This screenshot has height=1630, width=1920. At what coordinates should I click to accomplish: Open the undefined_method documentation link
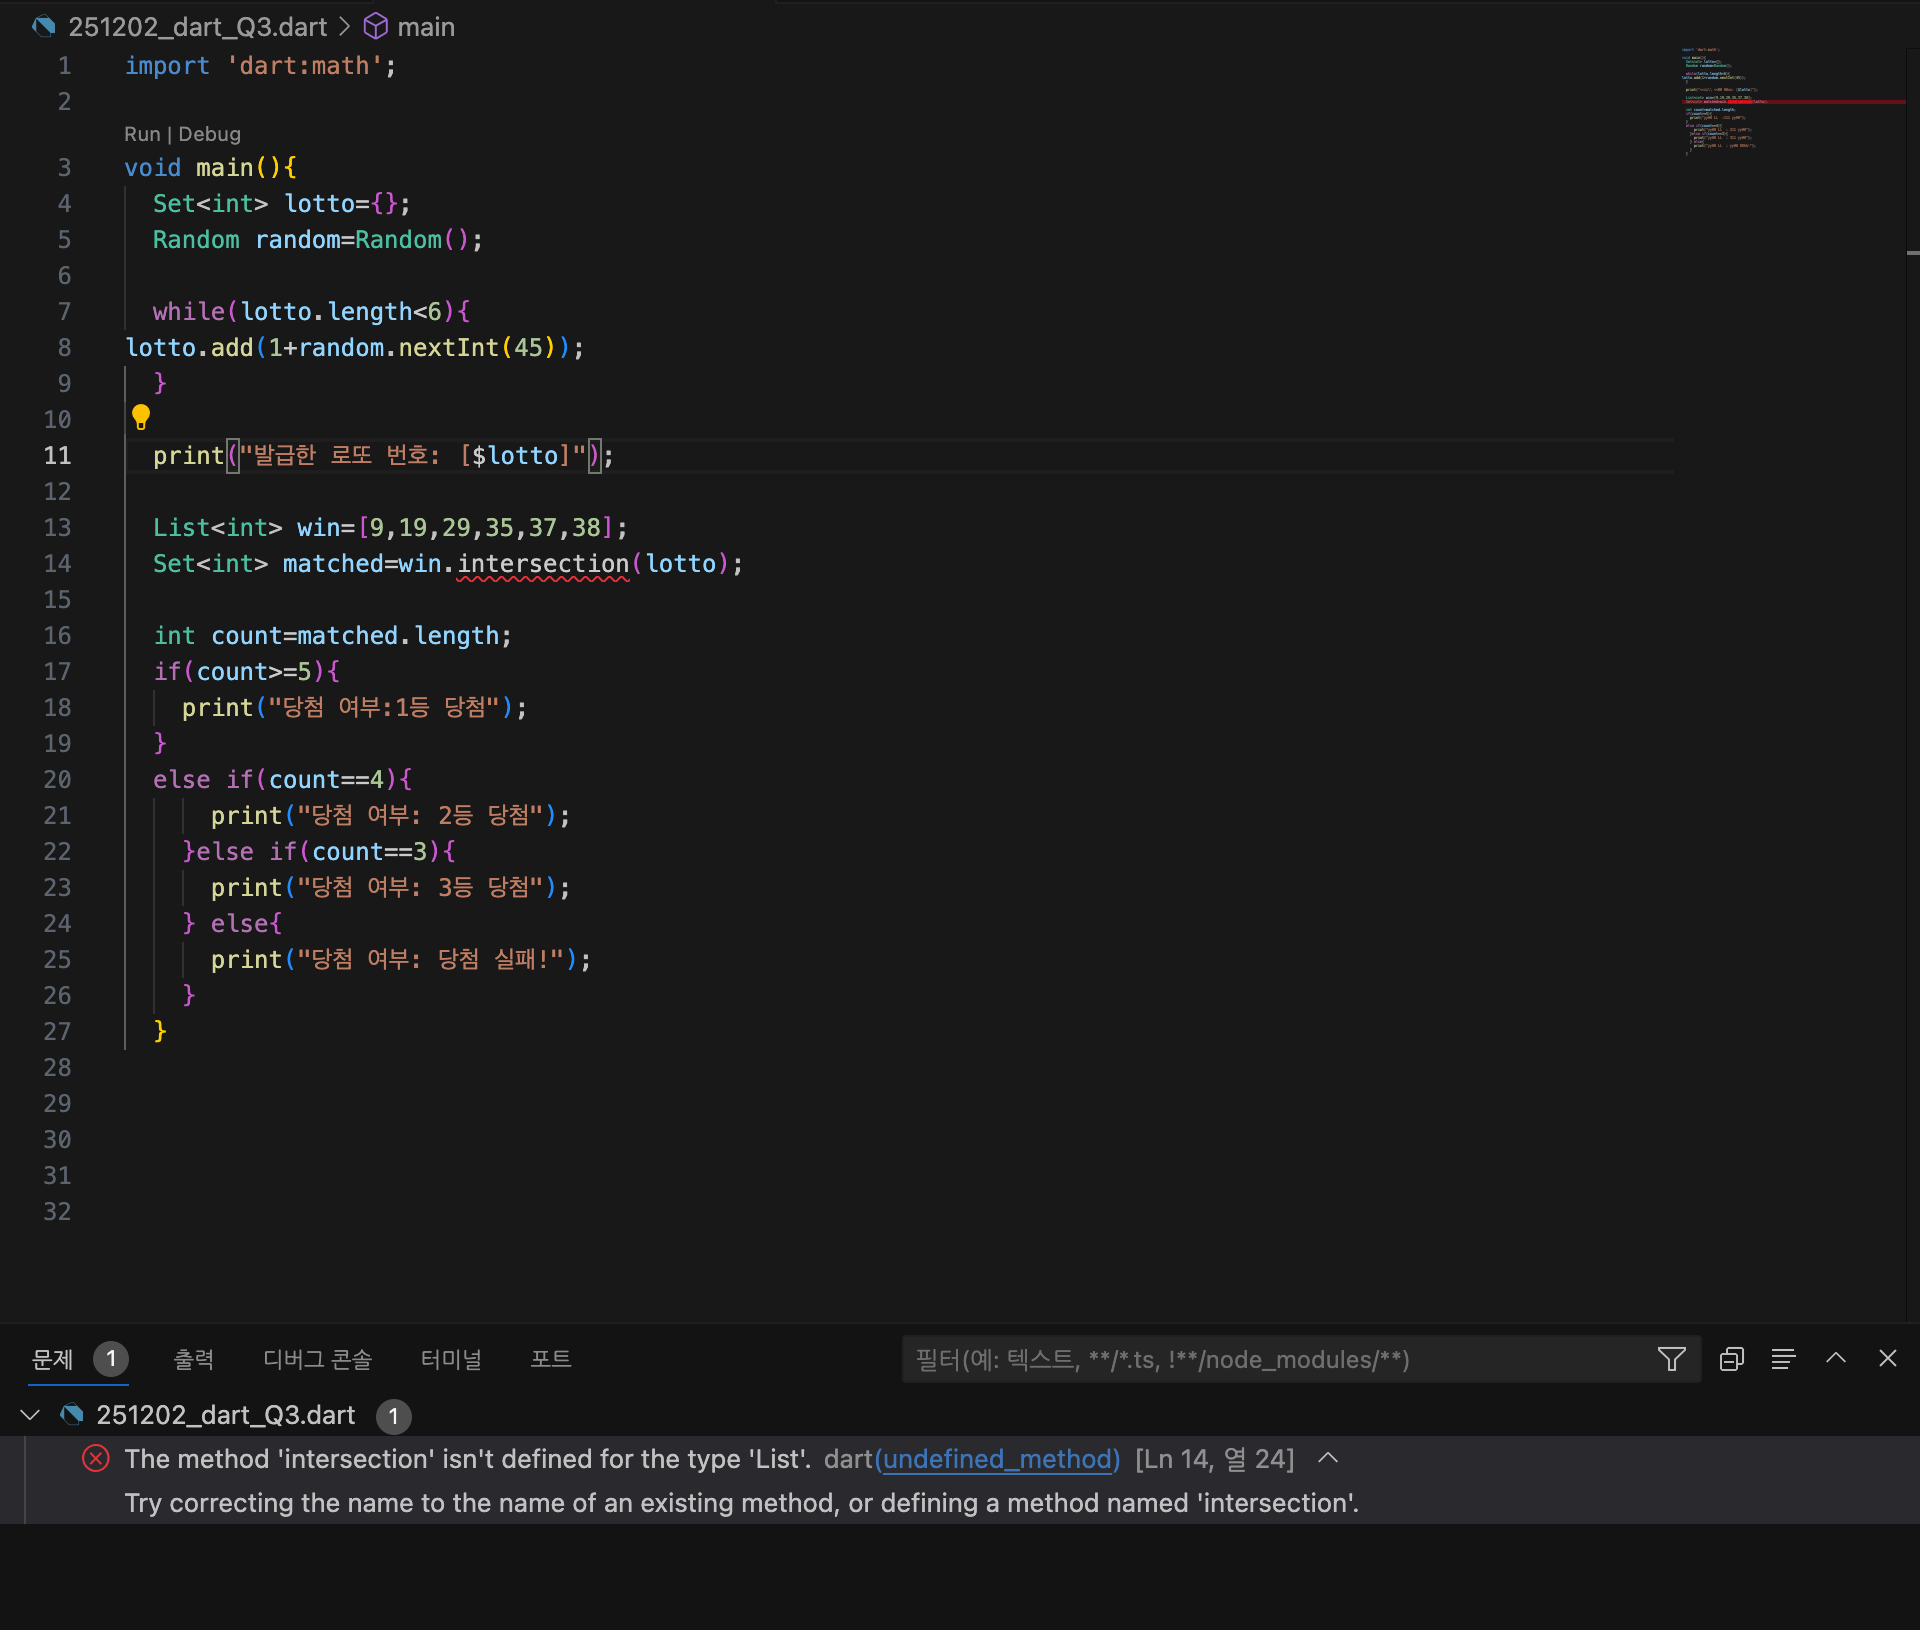(997, 1459)
